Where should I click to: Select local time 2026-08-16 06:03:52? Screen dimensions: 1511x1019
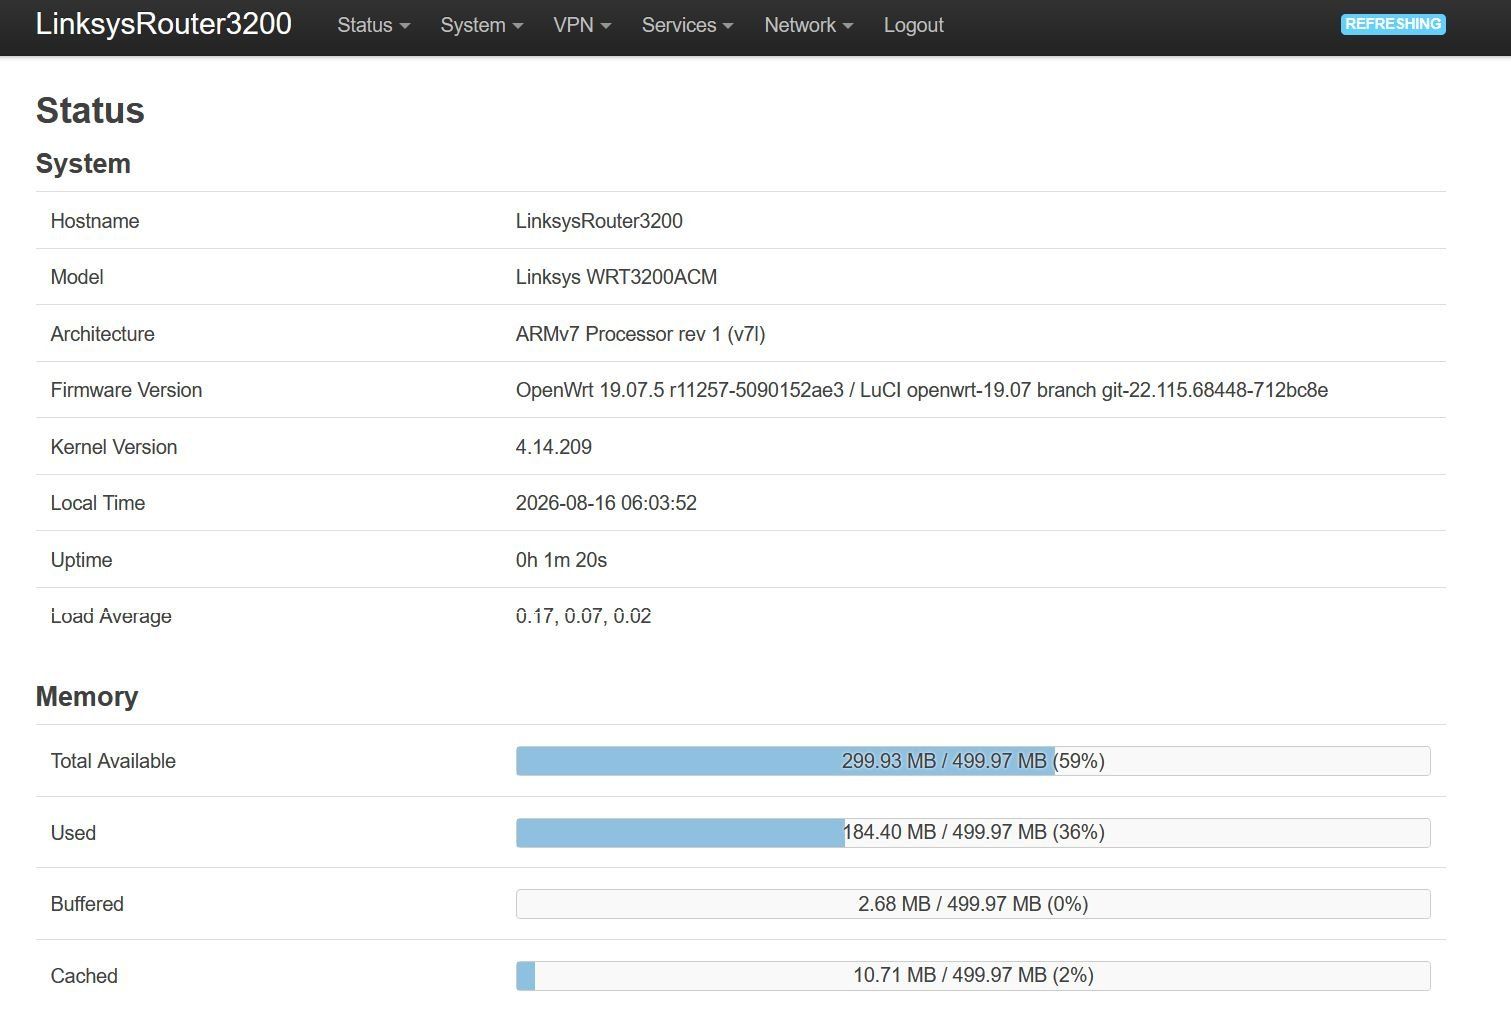(x=606, y=503)
